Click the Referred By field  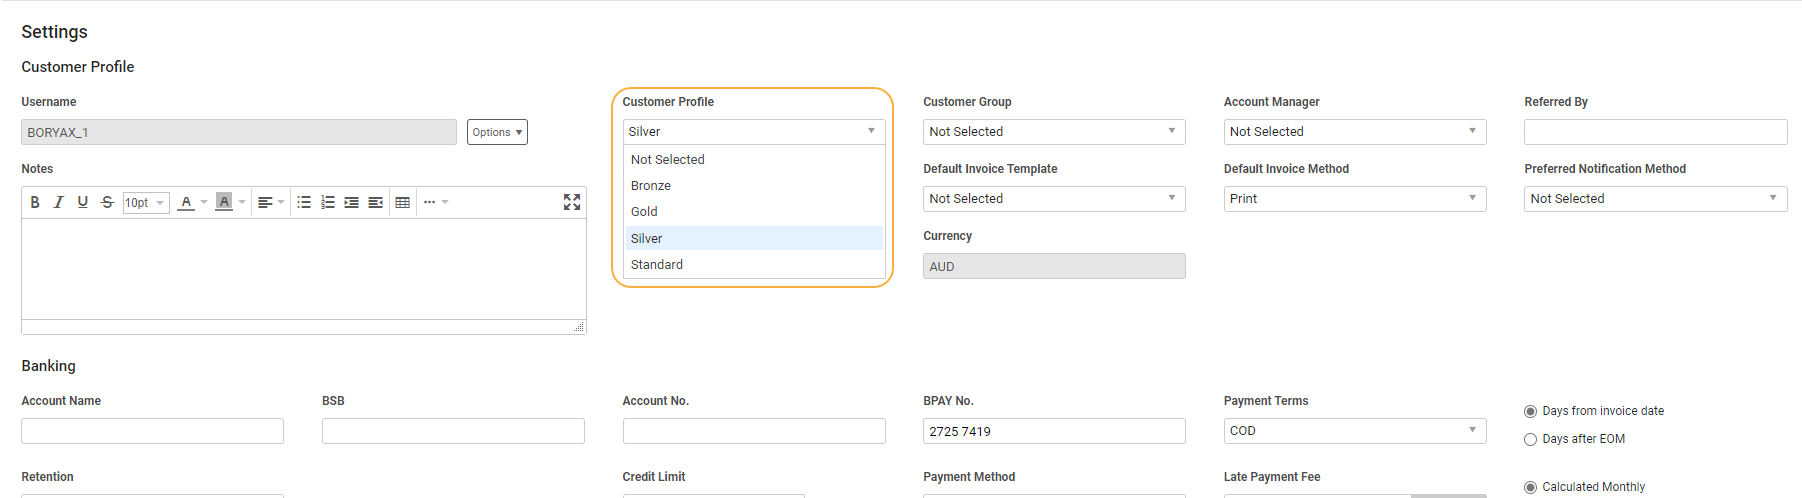[1655, 132]
